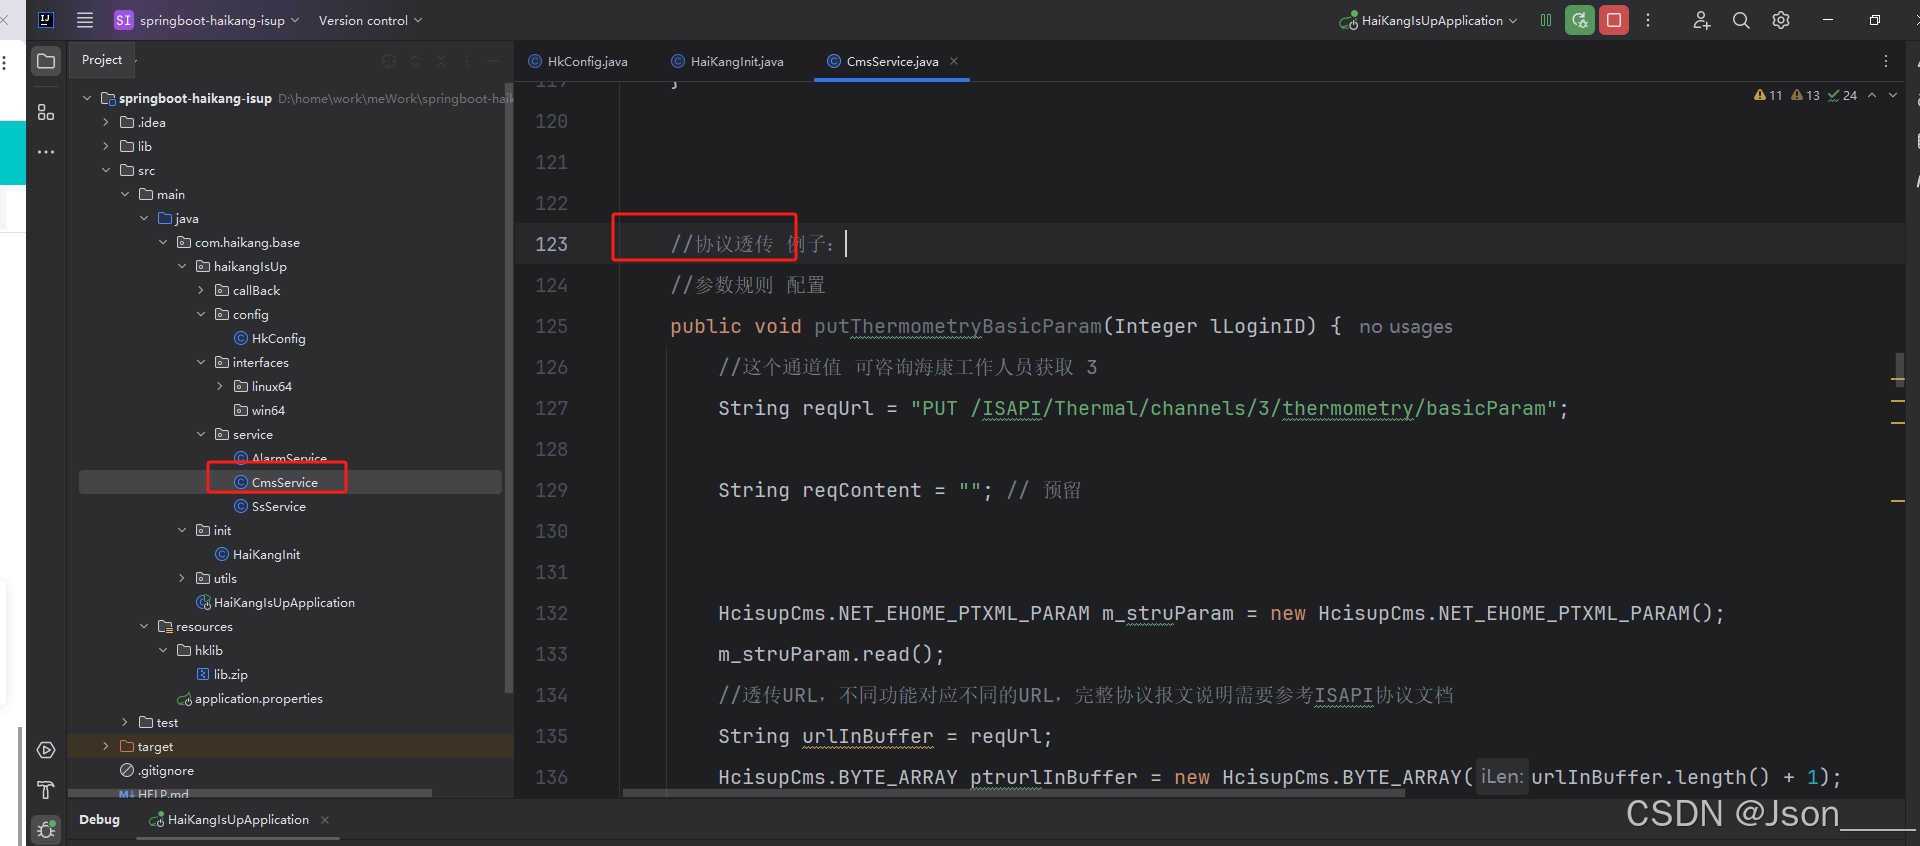Open the Project tool window icon
This screenshot has width=1920, height=846.
[x=46, y=61]
